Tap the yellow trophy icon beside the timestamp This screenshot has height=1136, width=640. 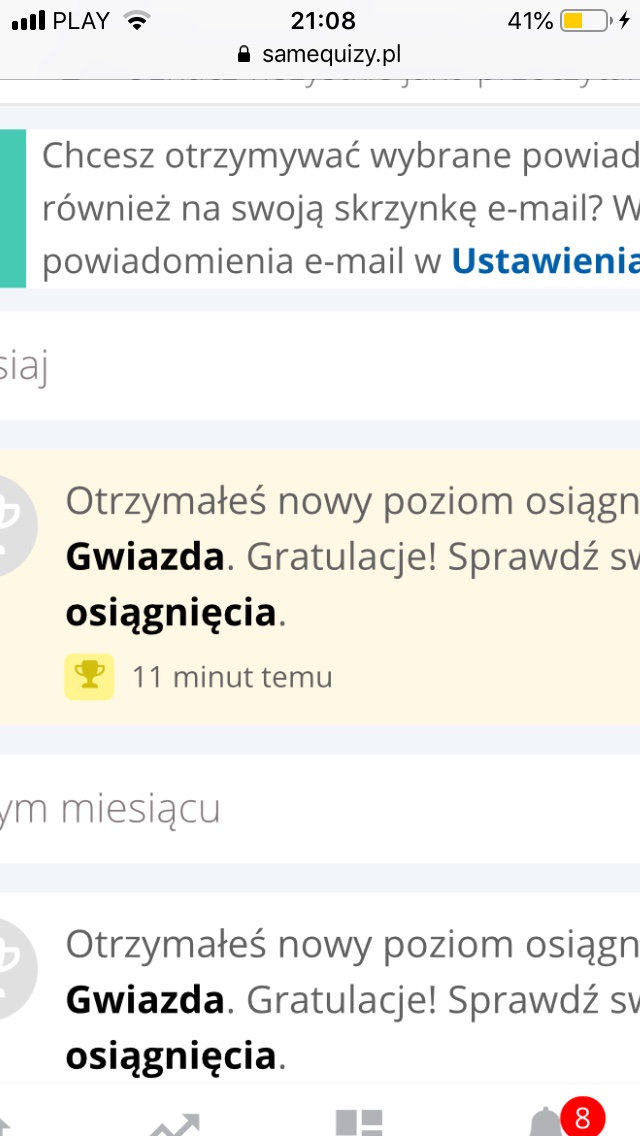point(89,676)
